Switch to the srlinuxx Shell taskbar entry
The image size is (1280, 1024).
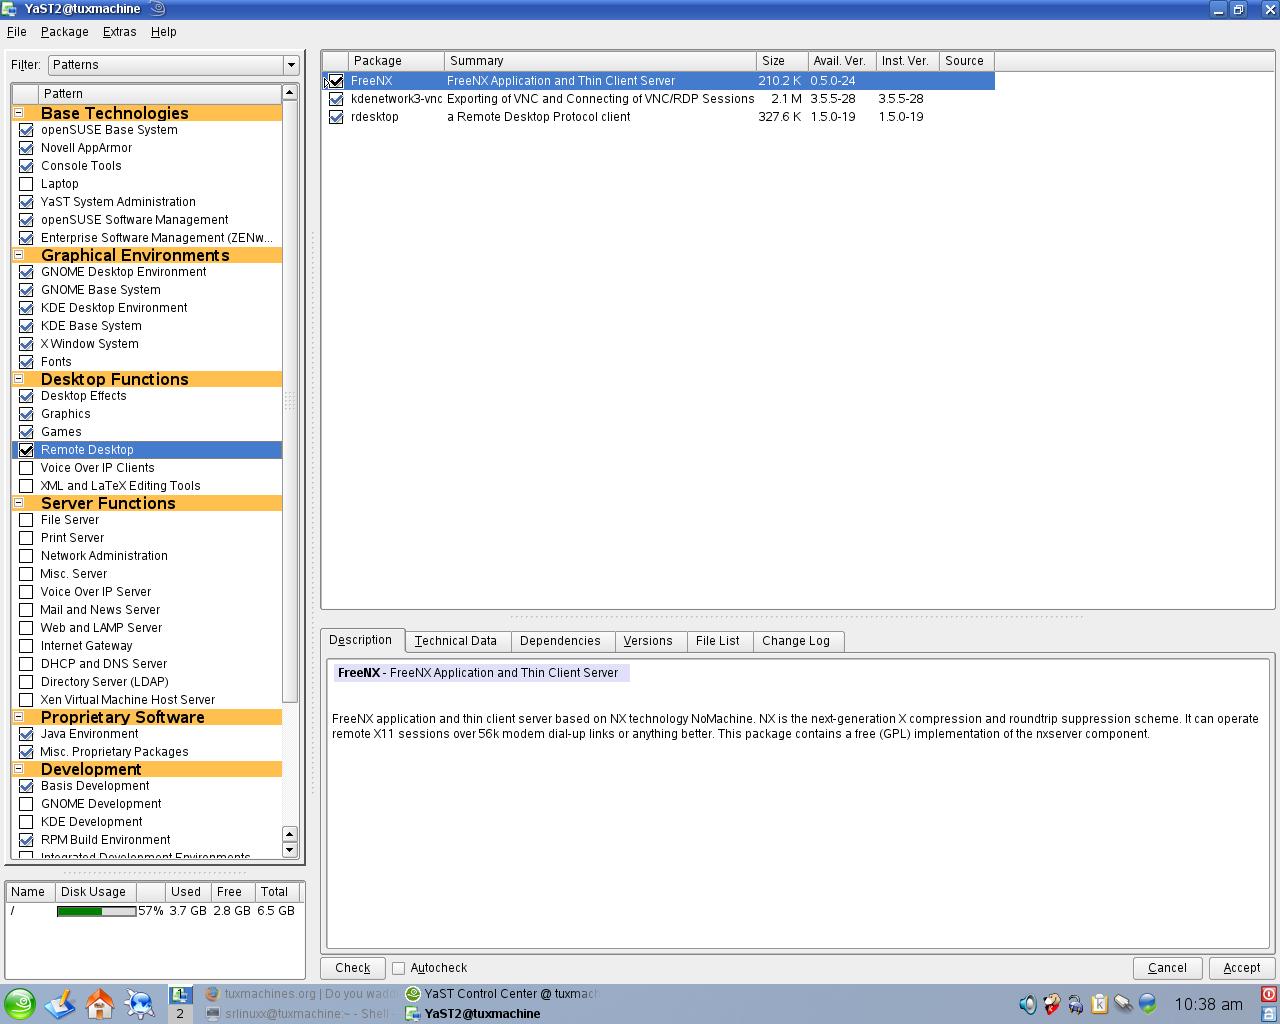tap(300, 1013)
